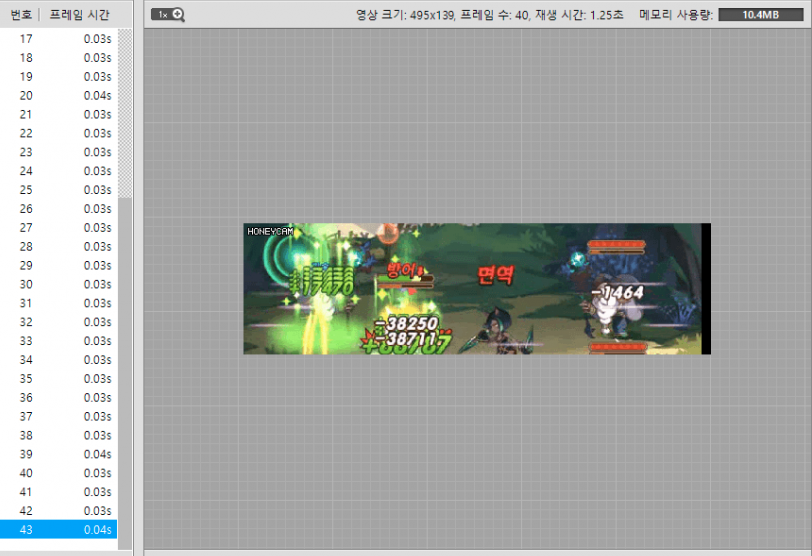Select frame 39 with 0.04s duration
Viewport: 812px width, 556px height.
click(59, 455)
